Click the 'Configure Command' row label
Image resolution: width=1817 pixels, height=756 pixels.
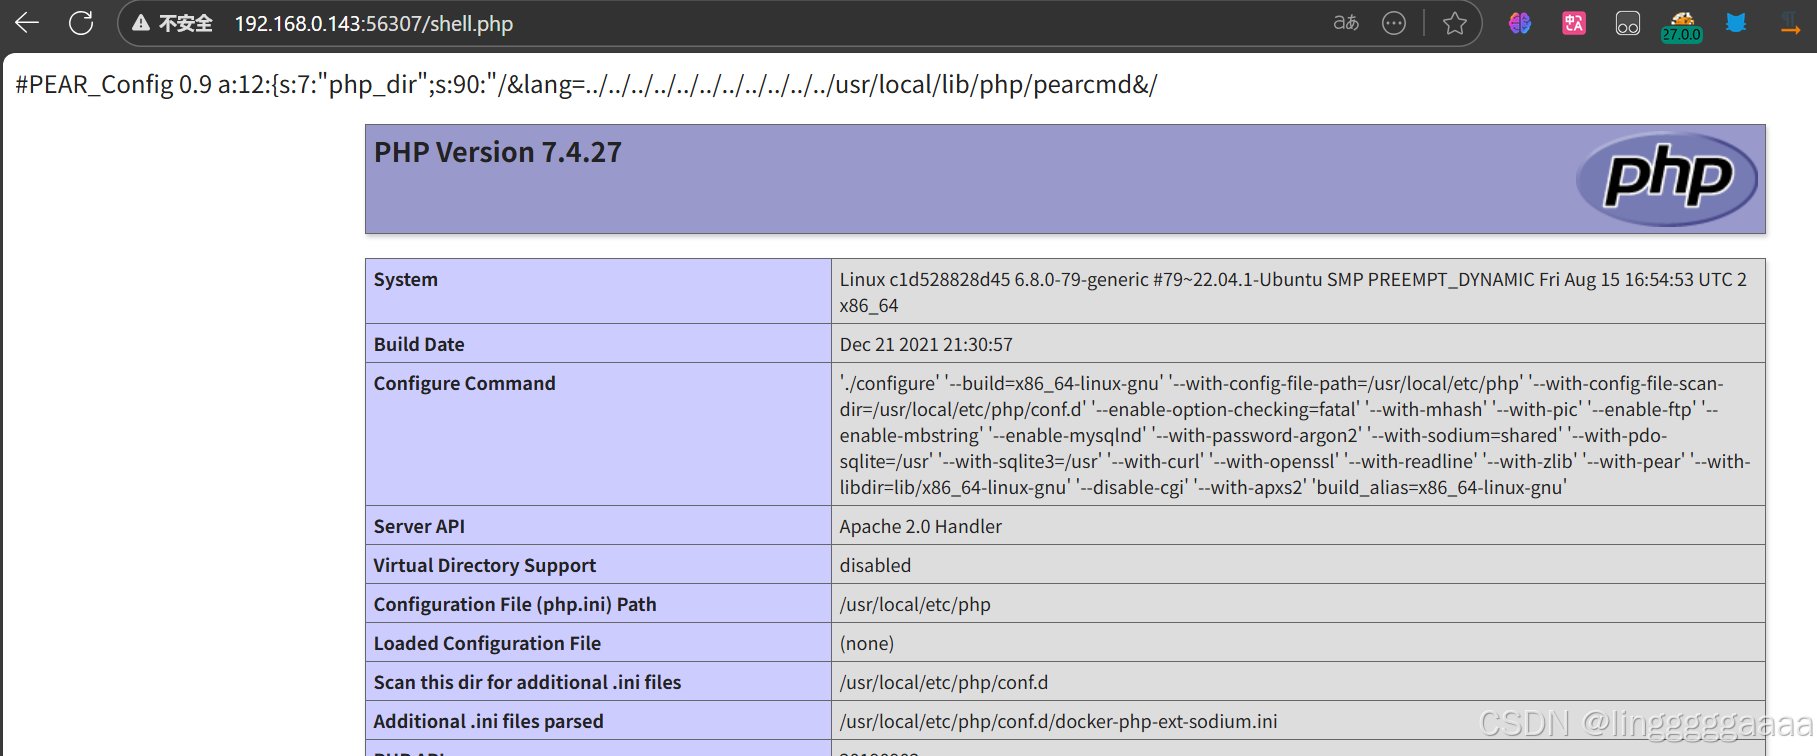pos(465,383)
